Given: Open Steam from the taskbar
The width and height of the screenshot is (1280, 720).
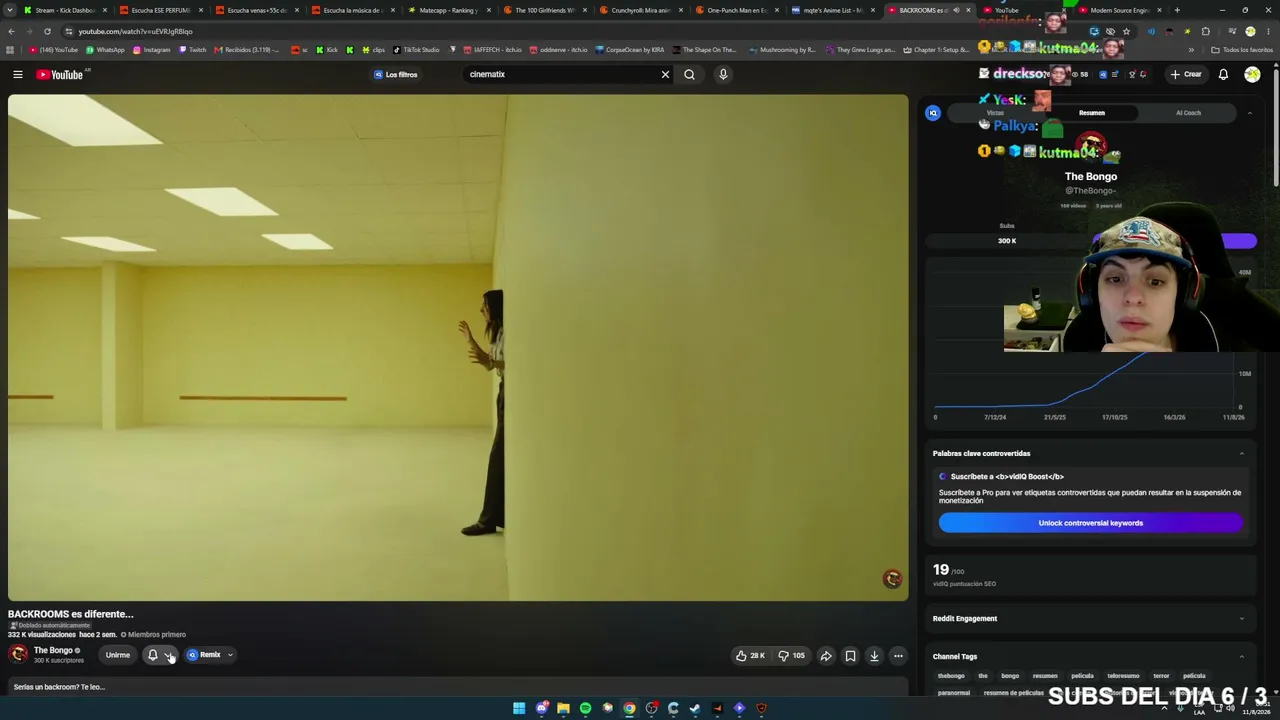Looking at the screenshot, I should click(x=695, y=708).
